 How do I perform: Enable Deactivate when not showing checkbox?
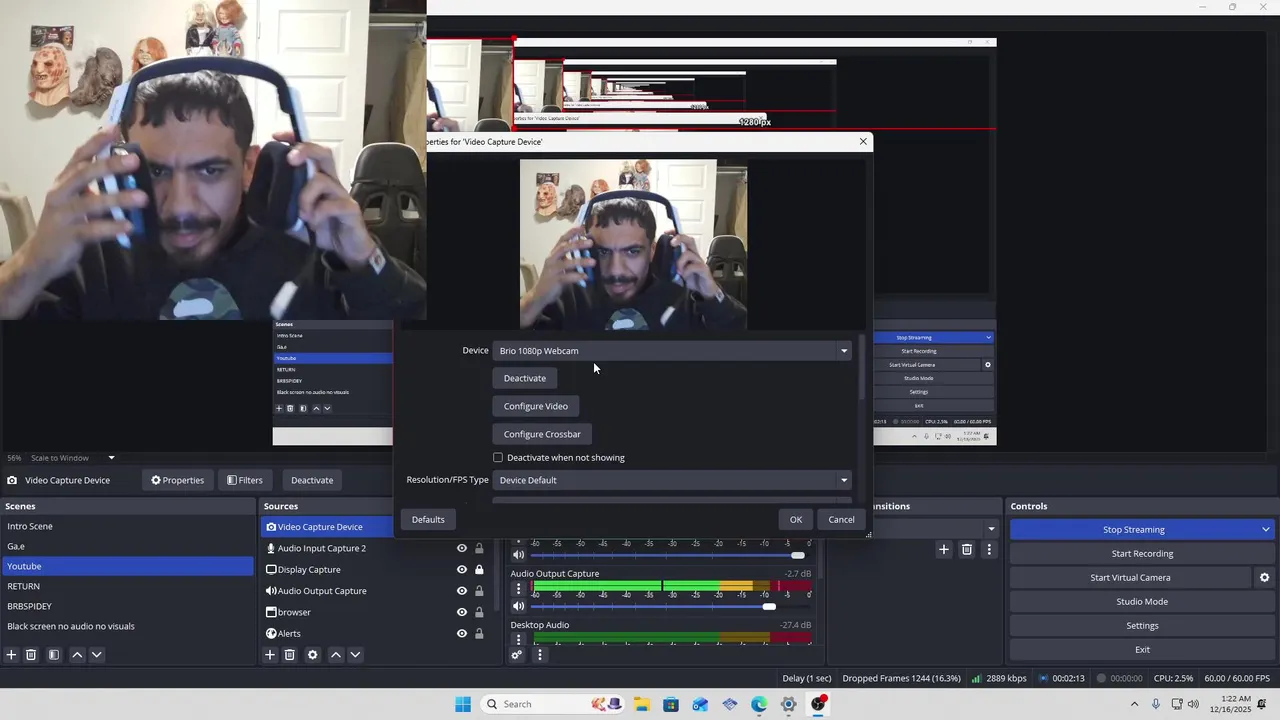(x=498, y=458)
